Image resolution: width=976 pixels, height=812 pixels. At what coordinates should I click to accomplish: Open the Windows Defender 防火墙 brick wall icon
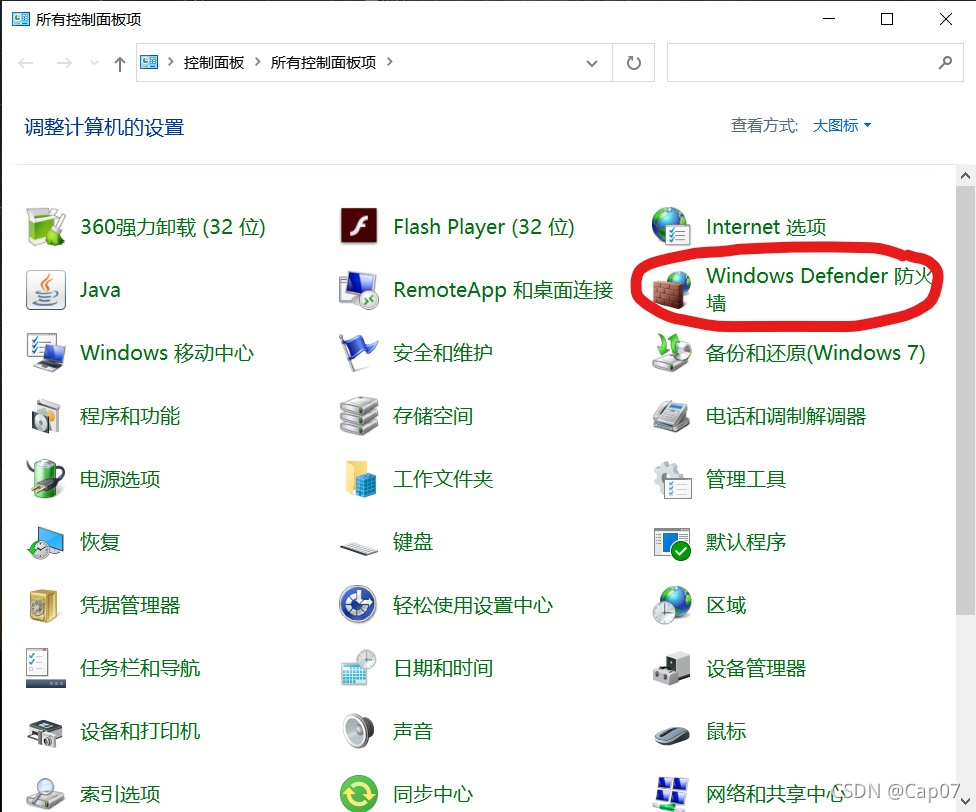pos(671,290)
